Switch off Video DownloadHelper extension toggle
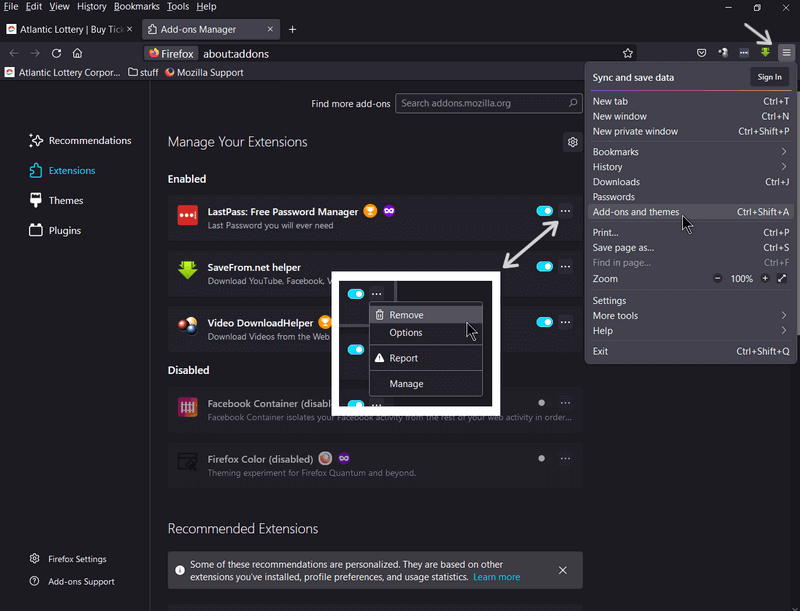The image size is (800, 611). click(x=544, y=322)
